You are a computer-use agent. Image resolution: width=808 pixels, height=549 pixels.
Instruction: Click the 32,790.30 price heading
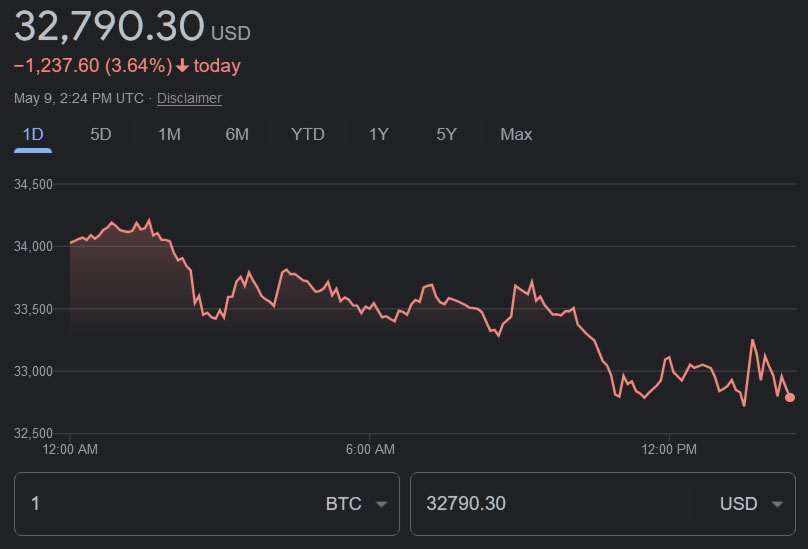pyautogui.click(x=109, y=26)
